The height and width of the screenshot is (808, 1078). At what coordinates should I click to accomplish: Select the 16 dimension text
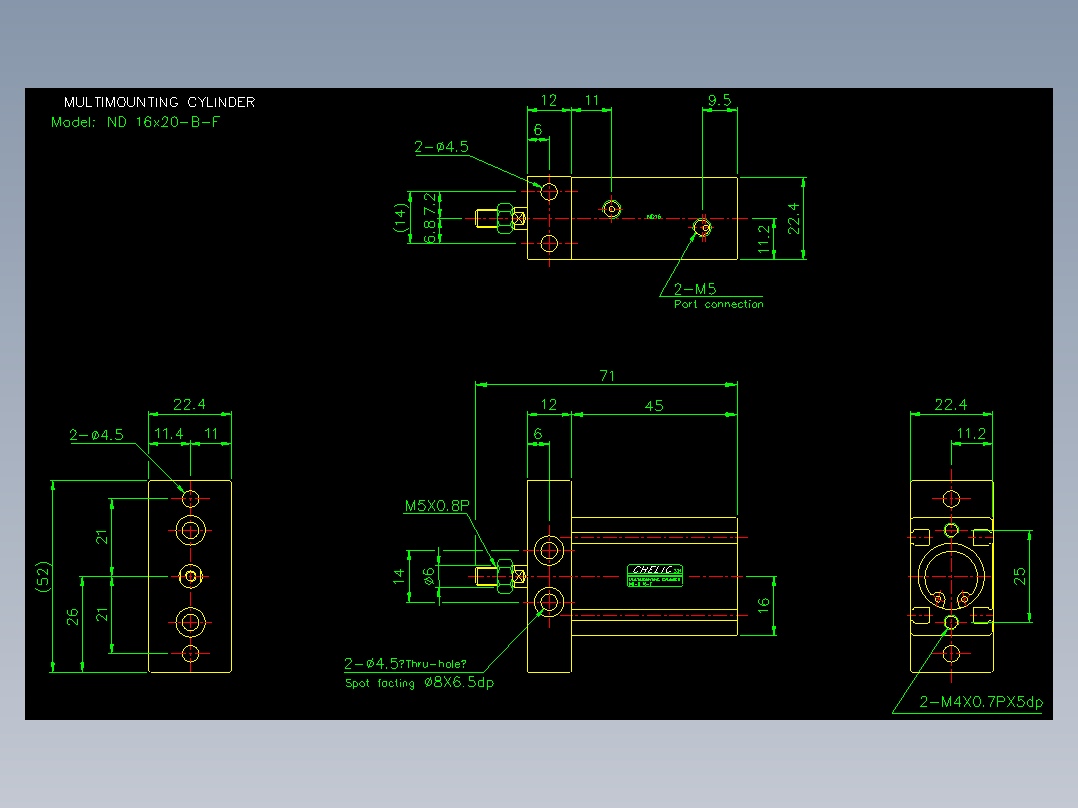(763, 604)
